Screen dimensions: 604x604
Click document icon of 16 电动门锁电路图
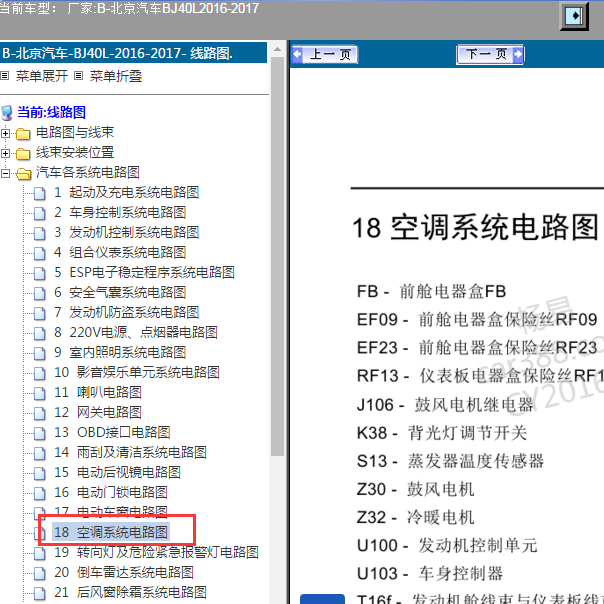(39, 494)
